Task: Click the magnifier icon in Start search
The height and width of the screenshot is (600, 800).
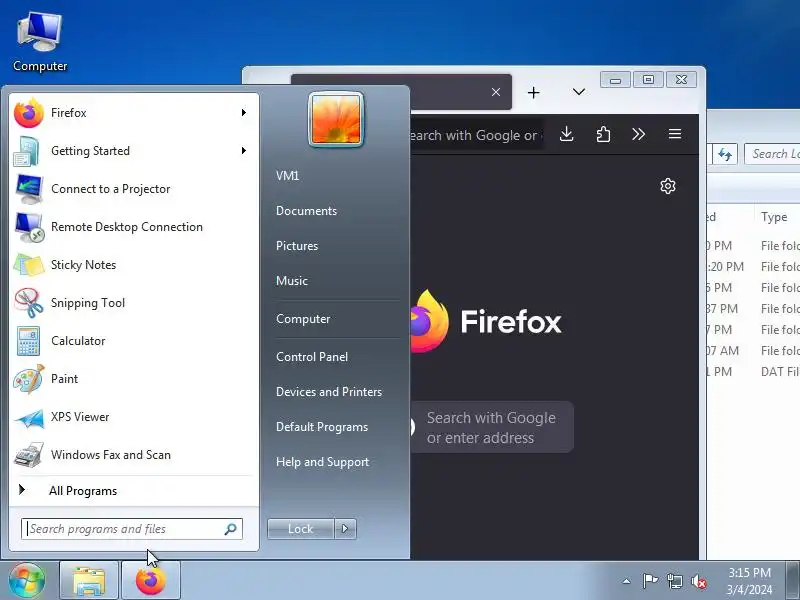Action: [231, 529]
